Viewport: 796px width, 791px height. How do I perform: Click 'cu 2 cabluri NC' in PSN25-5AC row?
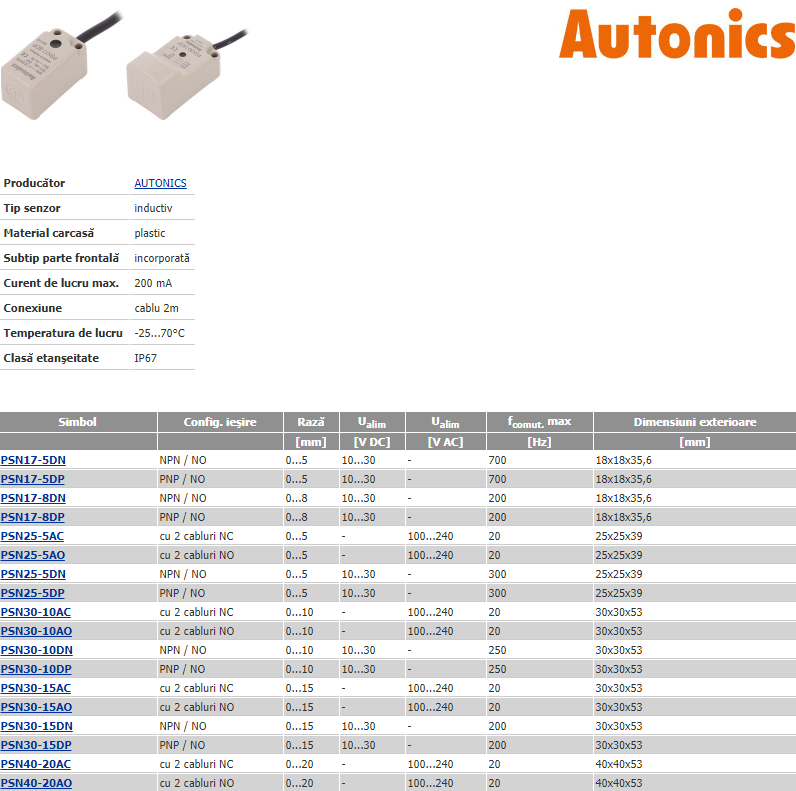point(196,536)
